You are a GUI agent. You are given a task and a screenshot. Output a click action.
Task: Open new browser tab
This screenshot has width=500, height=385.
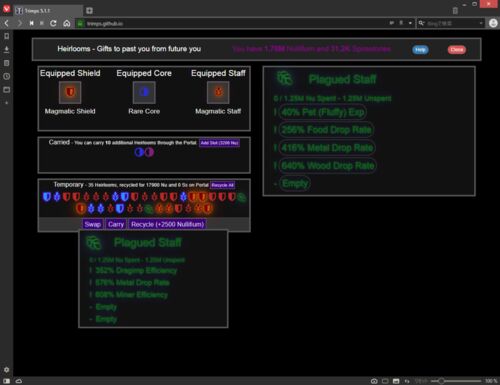click(89, 11)
